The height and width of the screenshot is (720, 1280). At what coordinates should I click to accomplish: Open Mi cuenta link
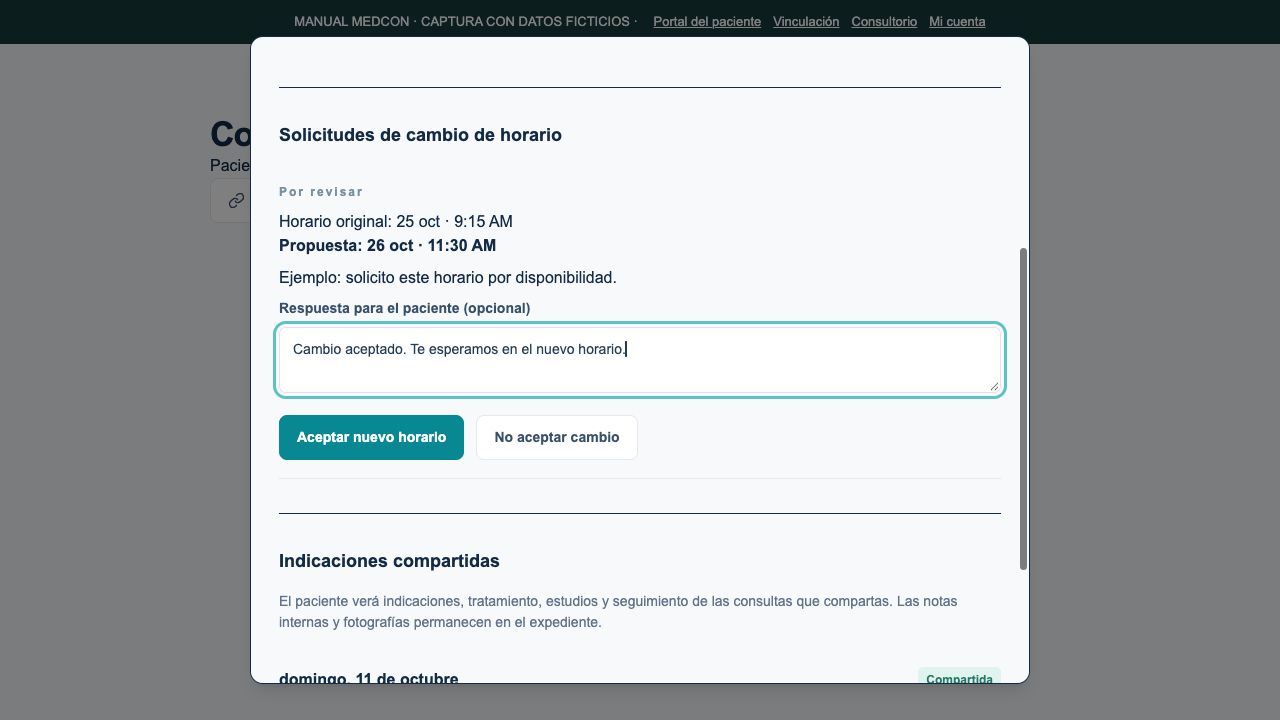click(957, 21)
